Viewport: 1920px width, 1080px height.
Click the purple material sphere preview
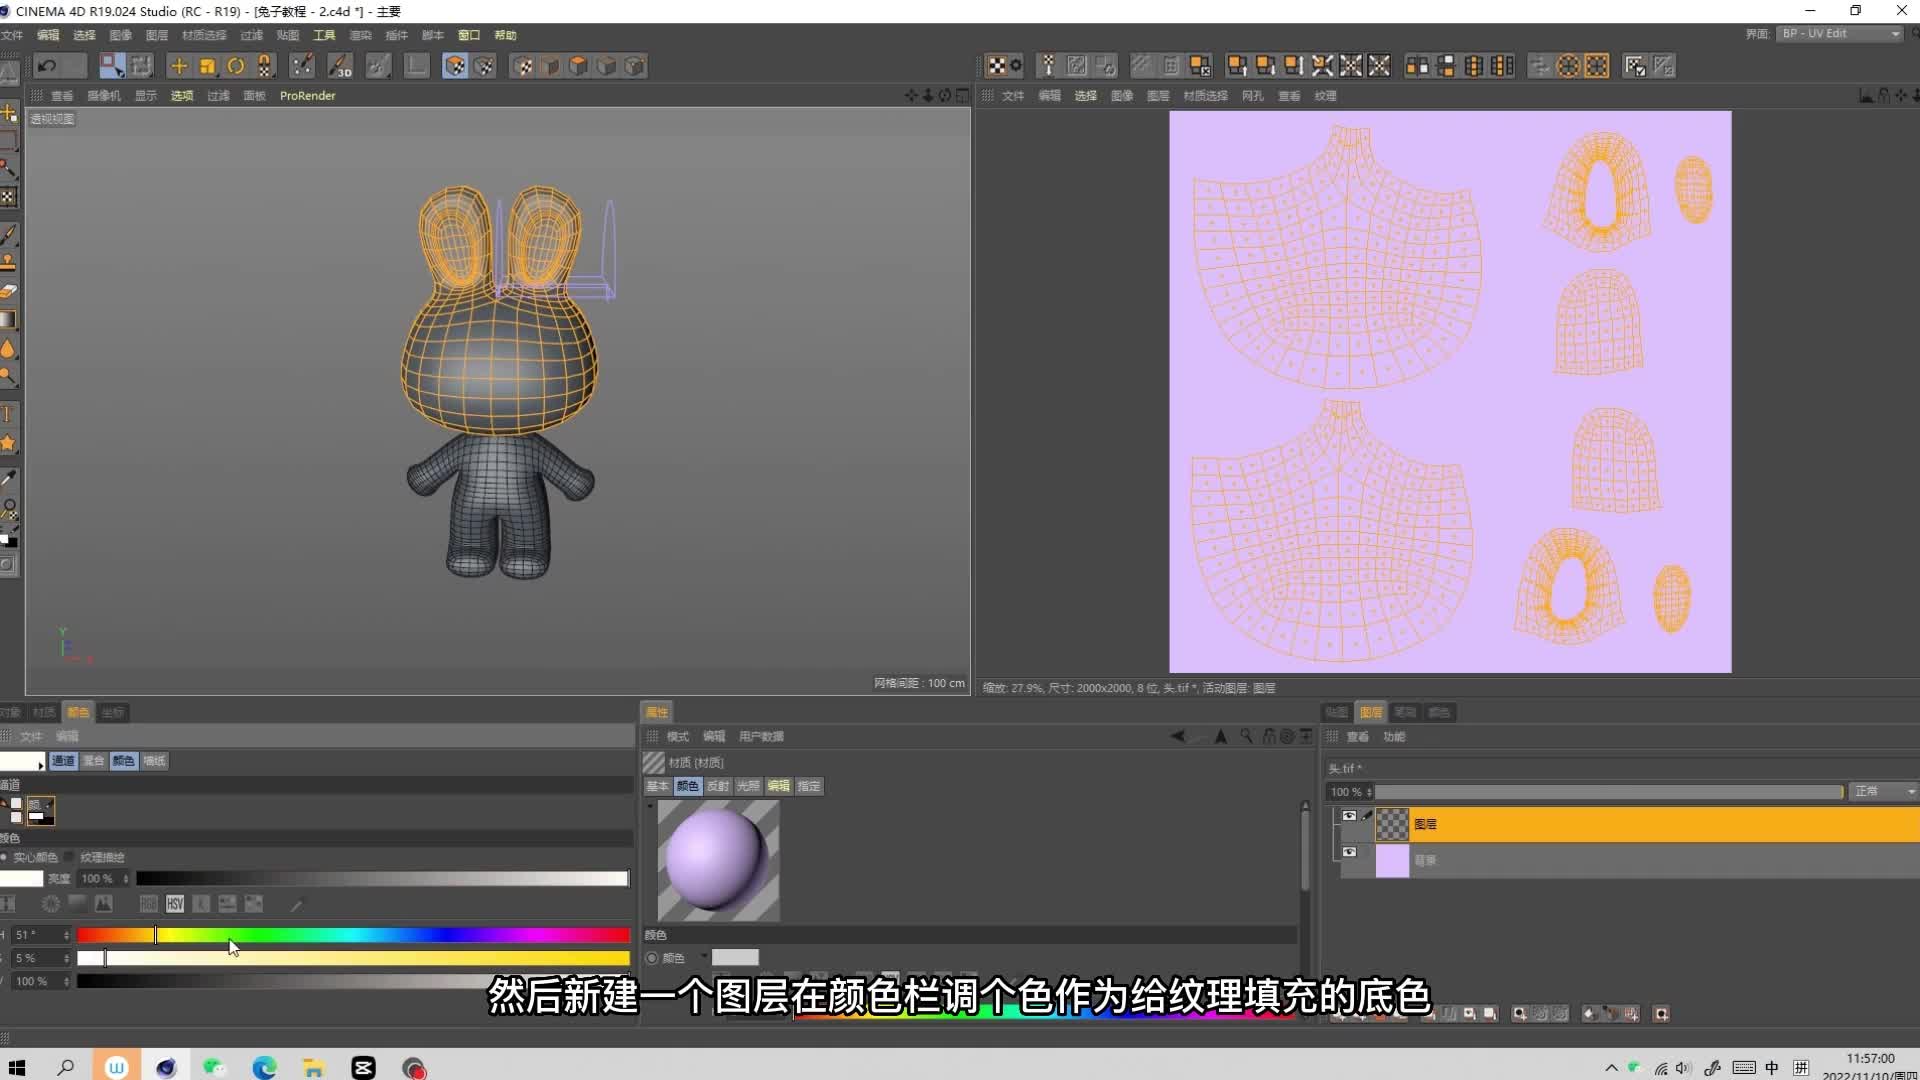coord(718,861)
